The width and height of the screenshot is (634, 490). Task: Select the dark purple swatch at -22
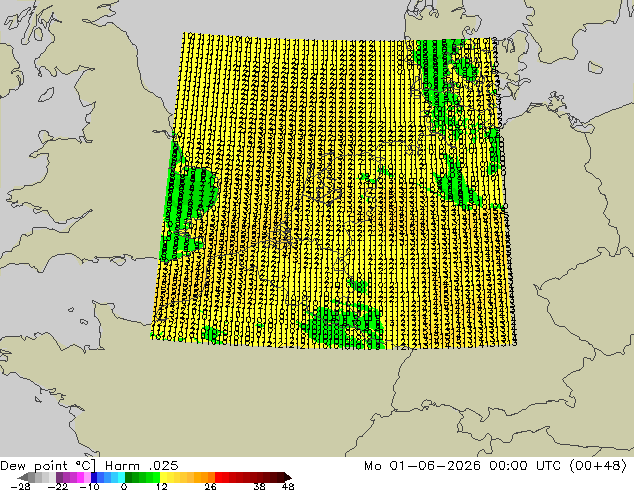tap(59, 477)
